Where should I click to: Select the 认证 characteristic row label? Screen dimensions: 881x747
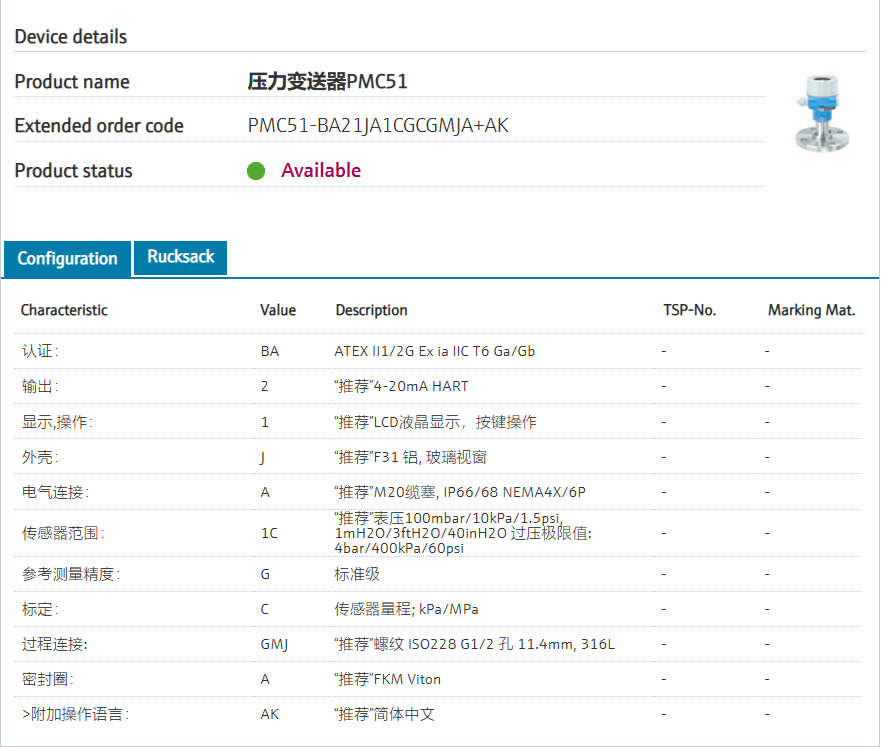40,352
